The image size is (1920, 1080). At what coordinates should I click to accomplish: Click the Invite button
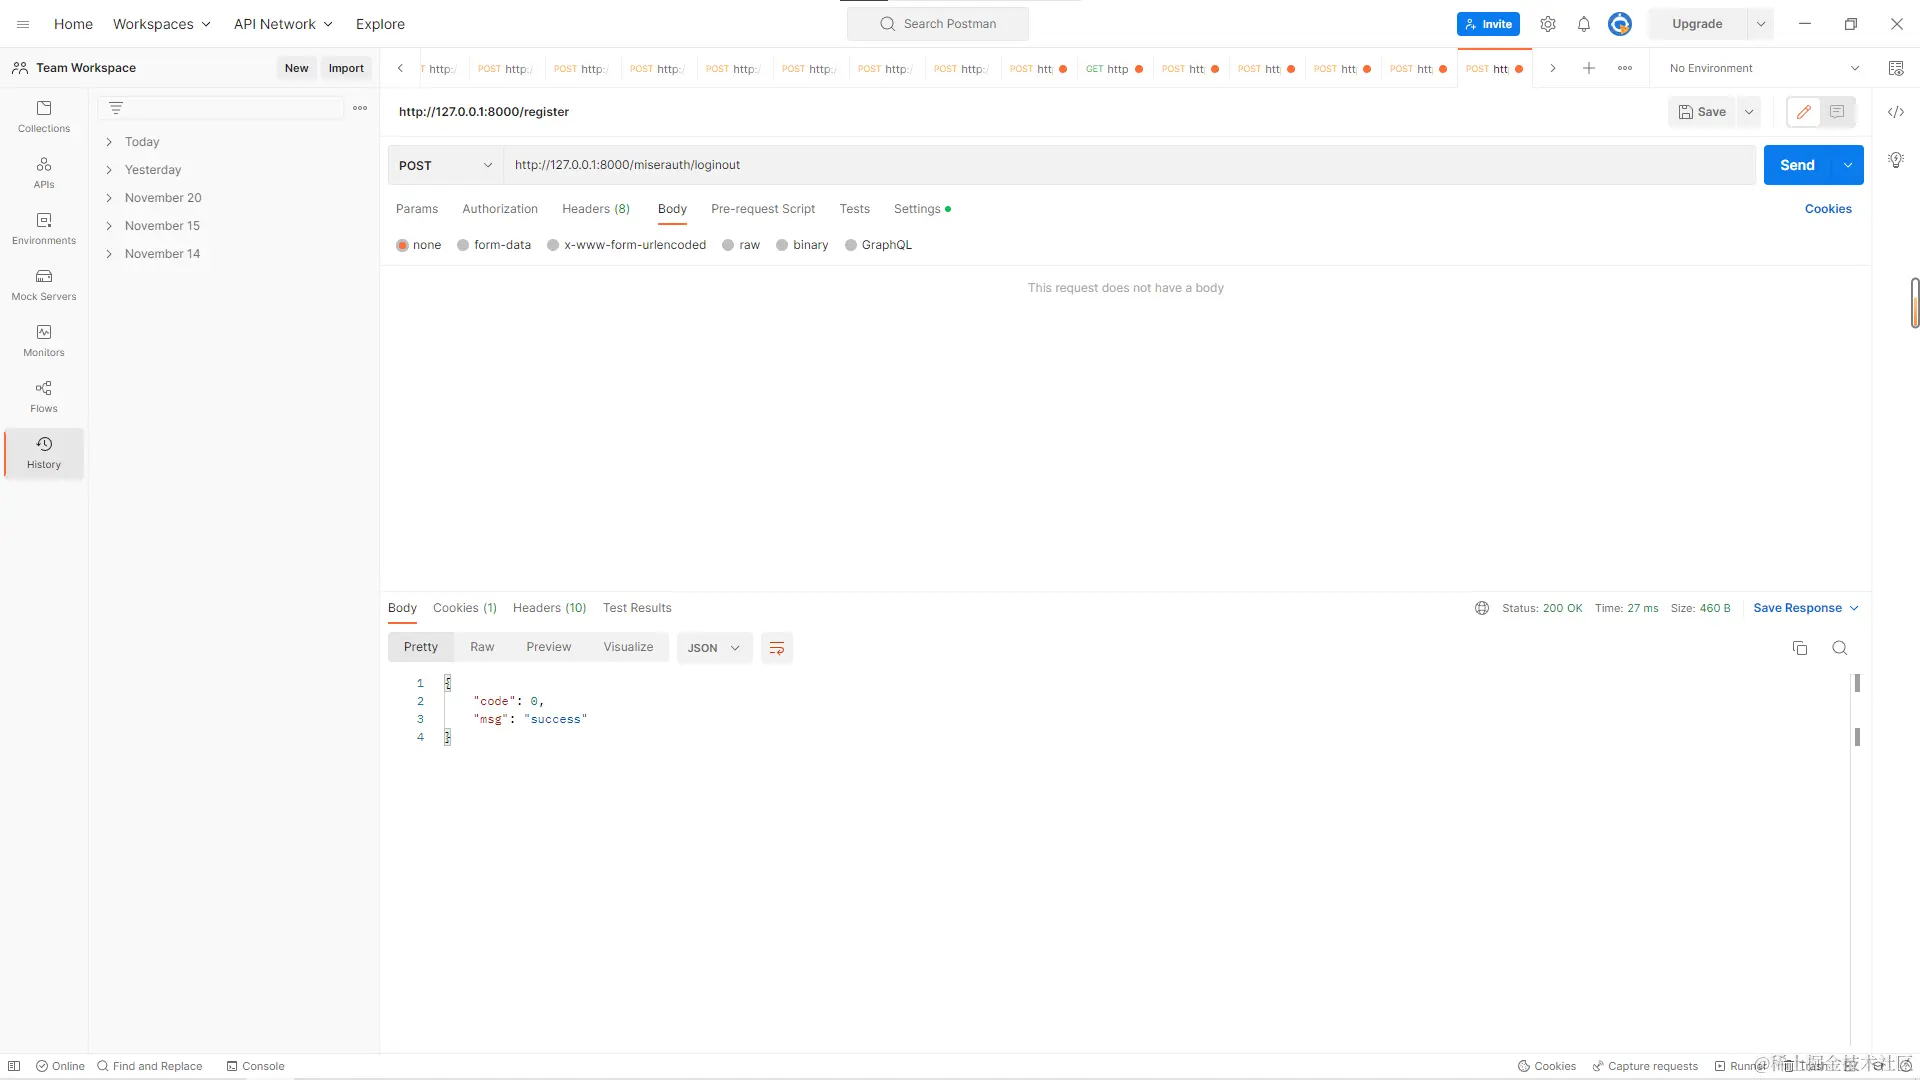click(1488, 24)
